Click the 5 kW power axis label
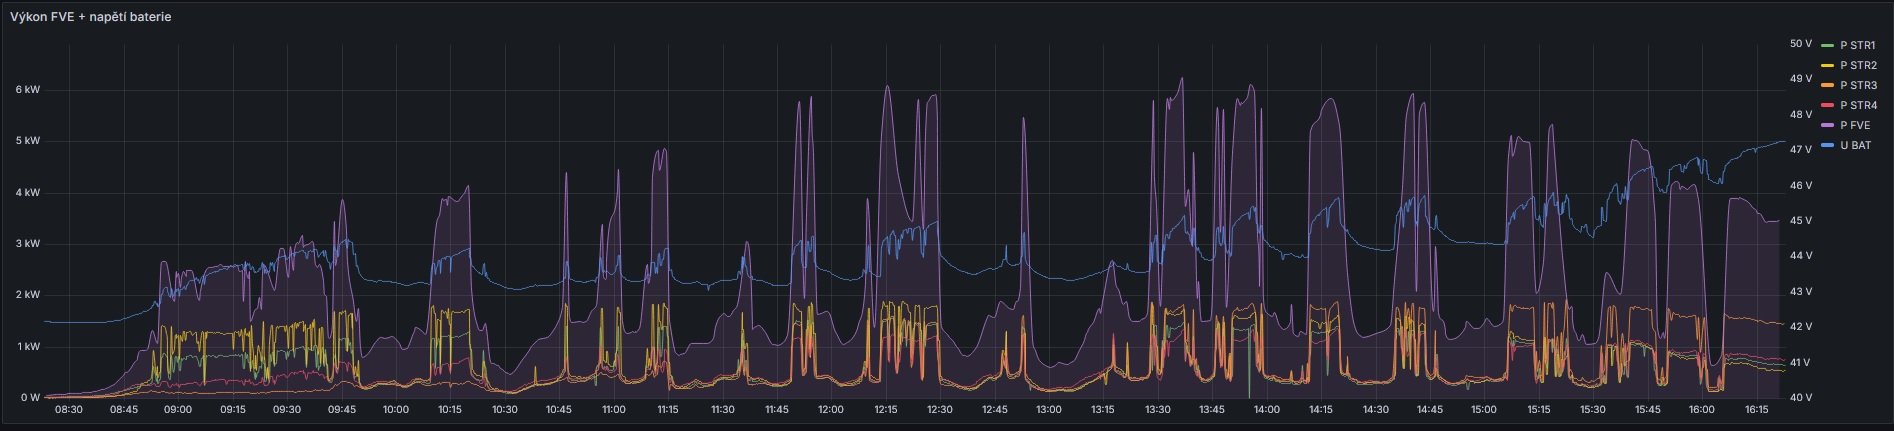Image resolution: width=1894 pixels, height=431 pixels. click(27, 141)
